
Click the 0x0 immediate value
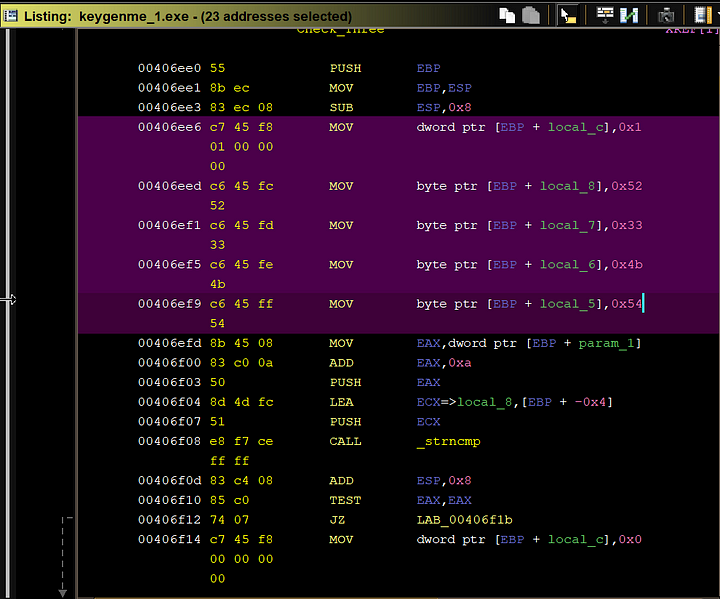[x=630, y=539]
